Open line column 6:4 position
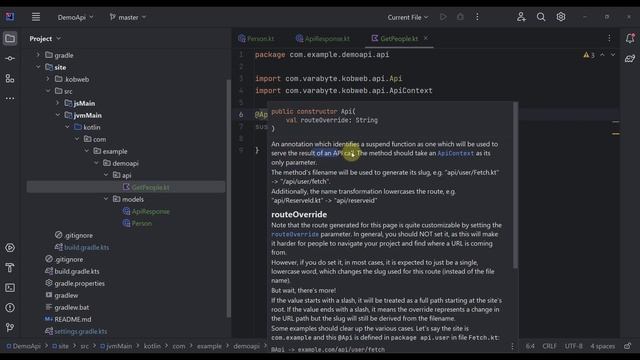The height and width of the screenshot is (360, 640). tap(530, 346)
